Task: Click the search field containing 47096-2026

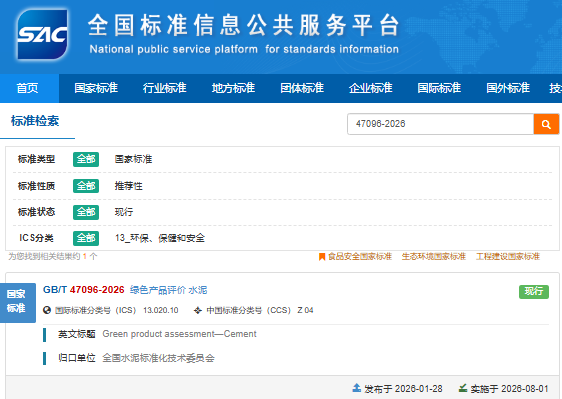Action: tap(440, 124)
